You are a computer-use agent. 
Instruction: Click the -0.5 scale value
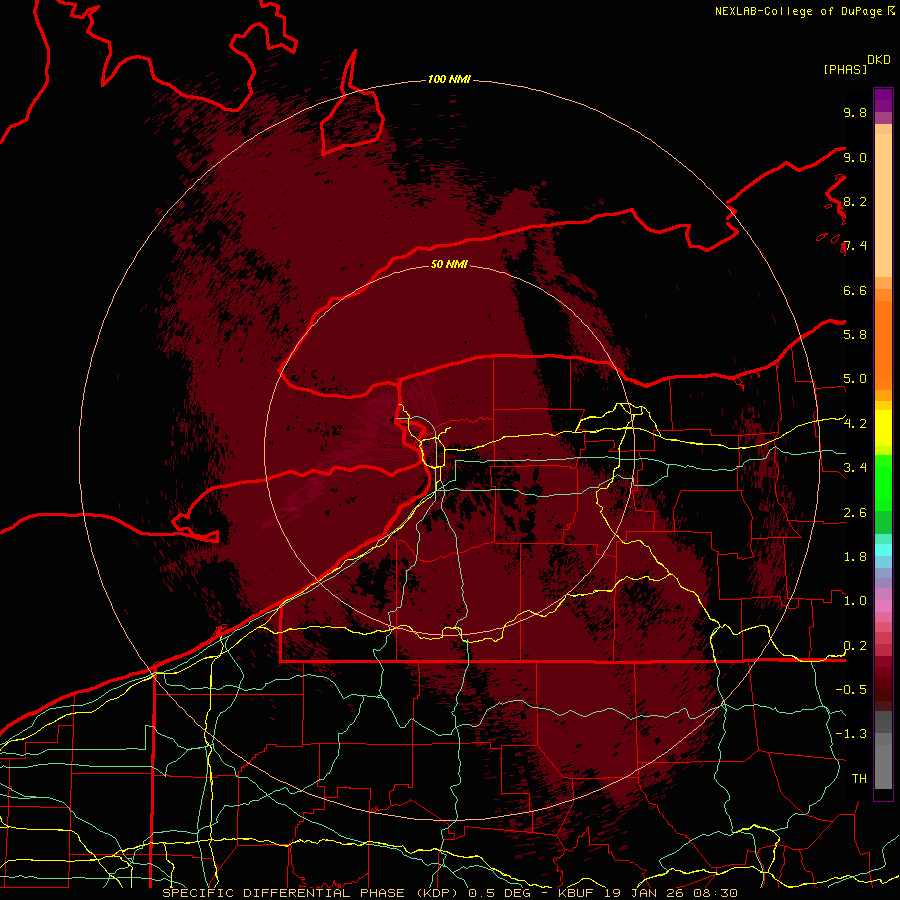[851, 690]
